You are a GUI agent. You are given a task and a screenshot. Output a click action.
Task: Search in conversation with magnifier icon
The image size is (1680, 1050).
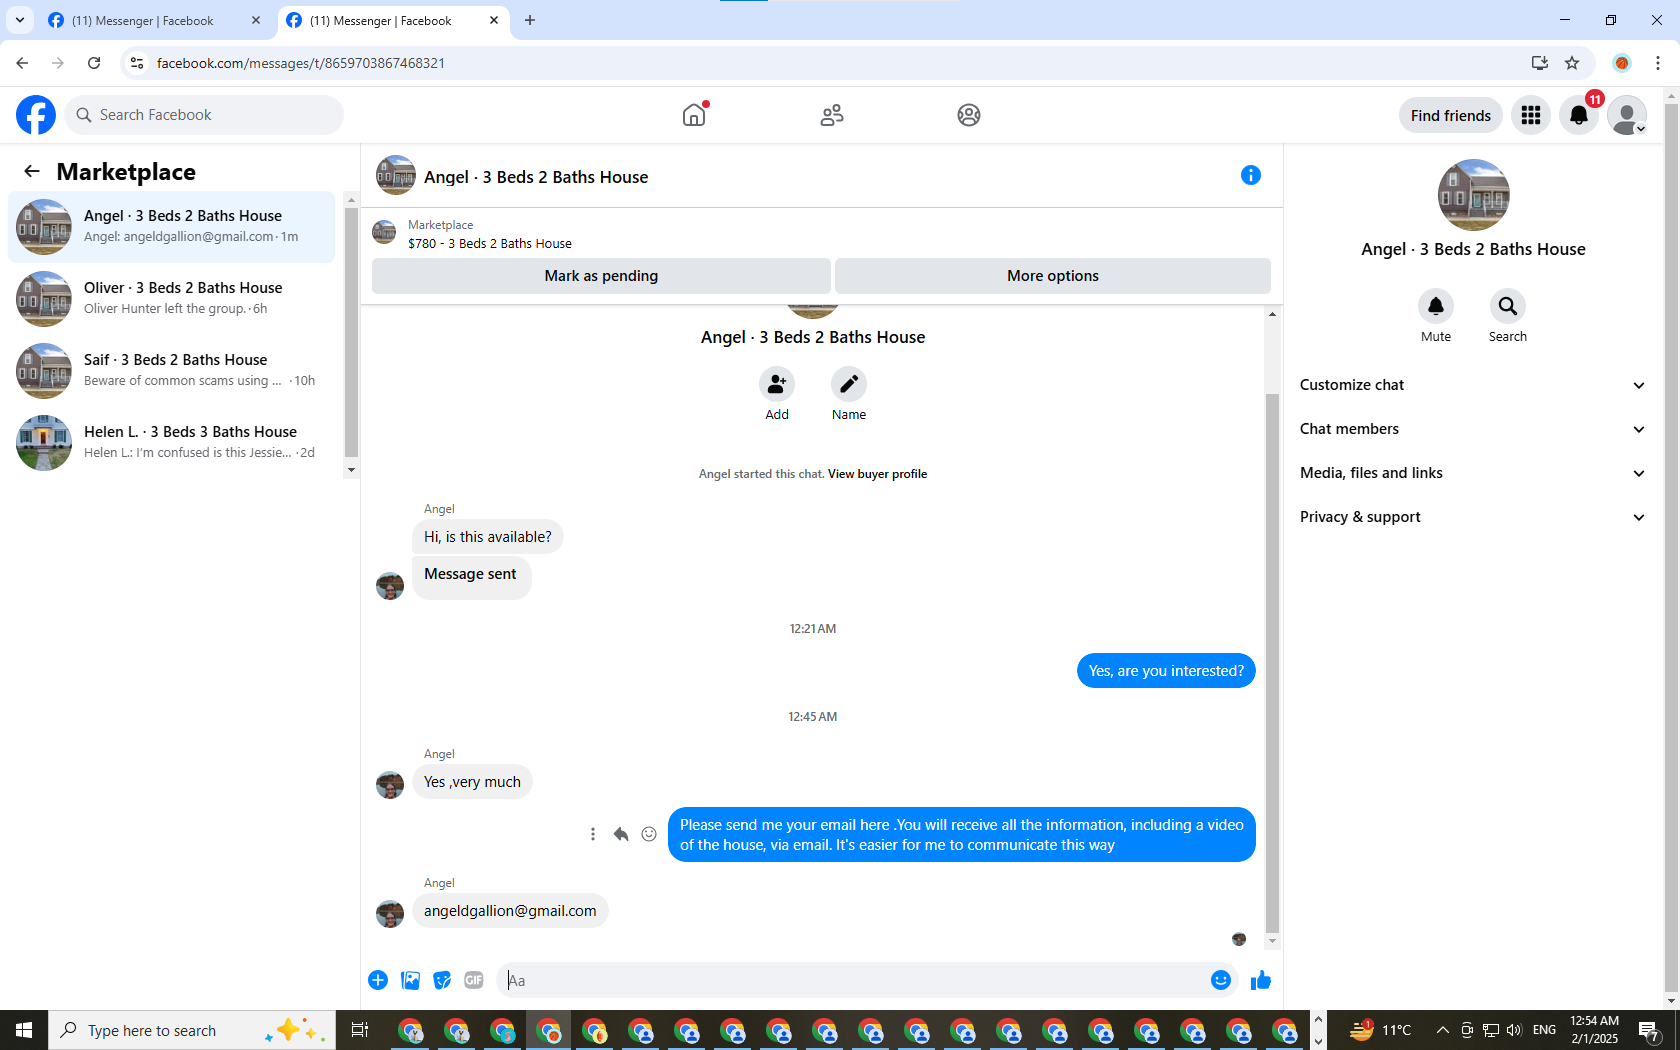click(1508, 306)
